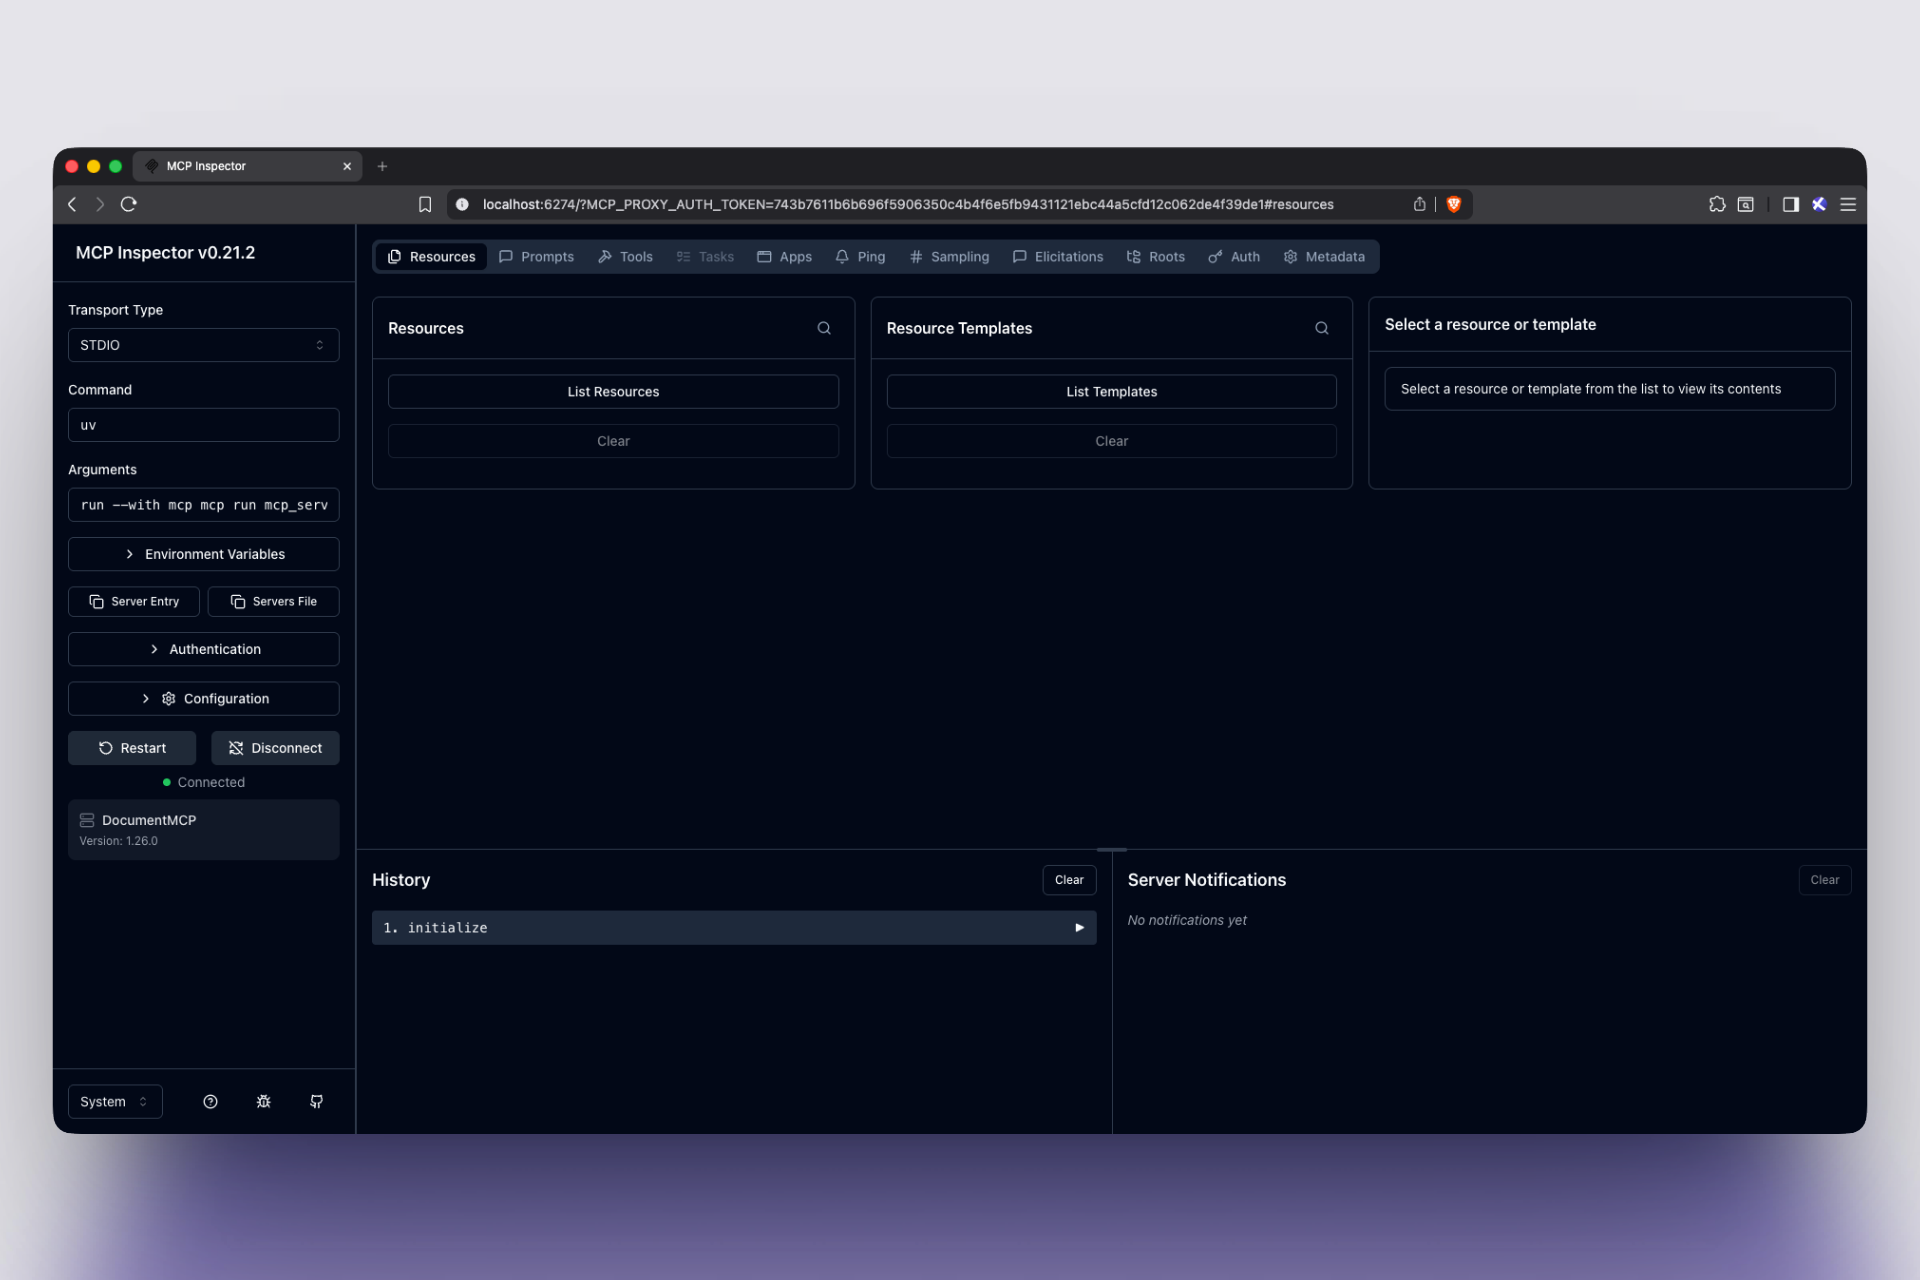1920x1280 pixels.
Task: Open the bug debugging guide icon
Action: pyautogui.click(x=263, y=1101)
